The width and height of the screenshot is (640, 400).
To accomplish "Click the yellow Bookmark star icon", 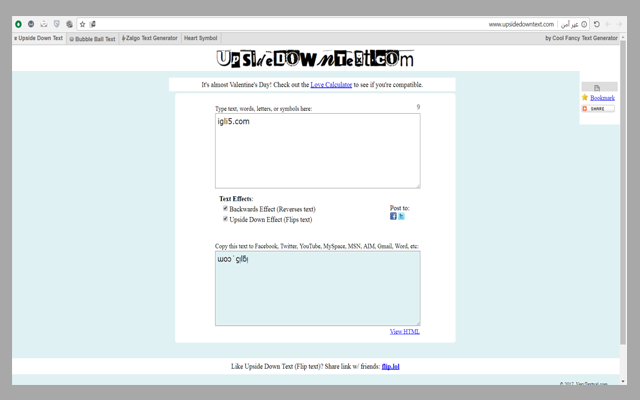I will (585, 98).
